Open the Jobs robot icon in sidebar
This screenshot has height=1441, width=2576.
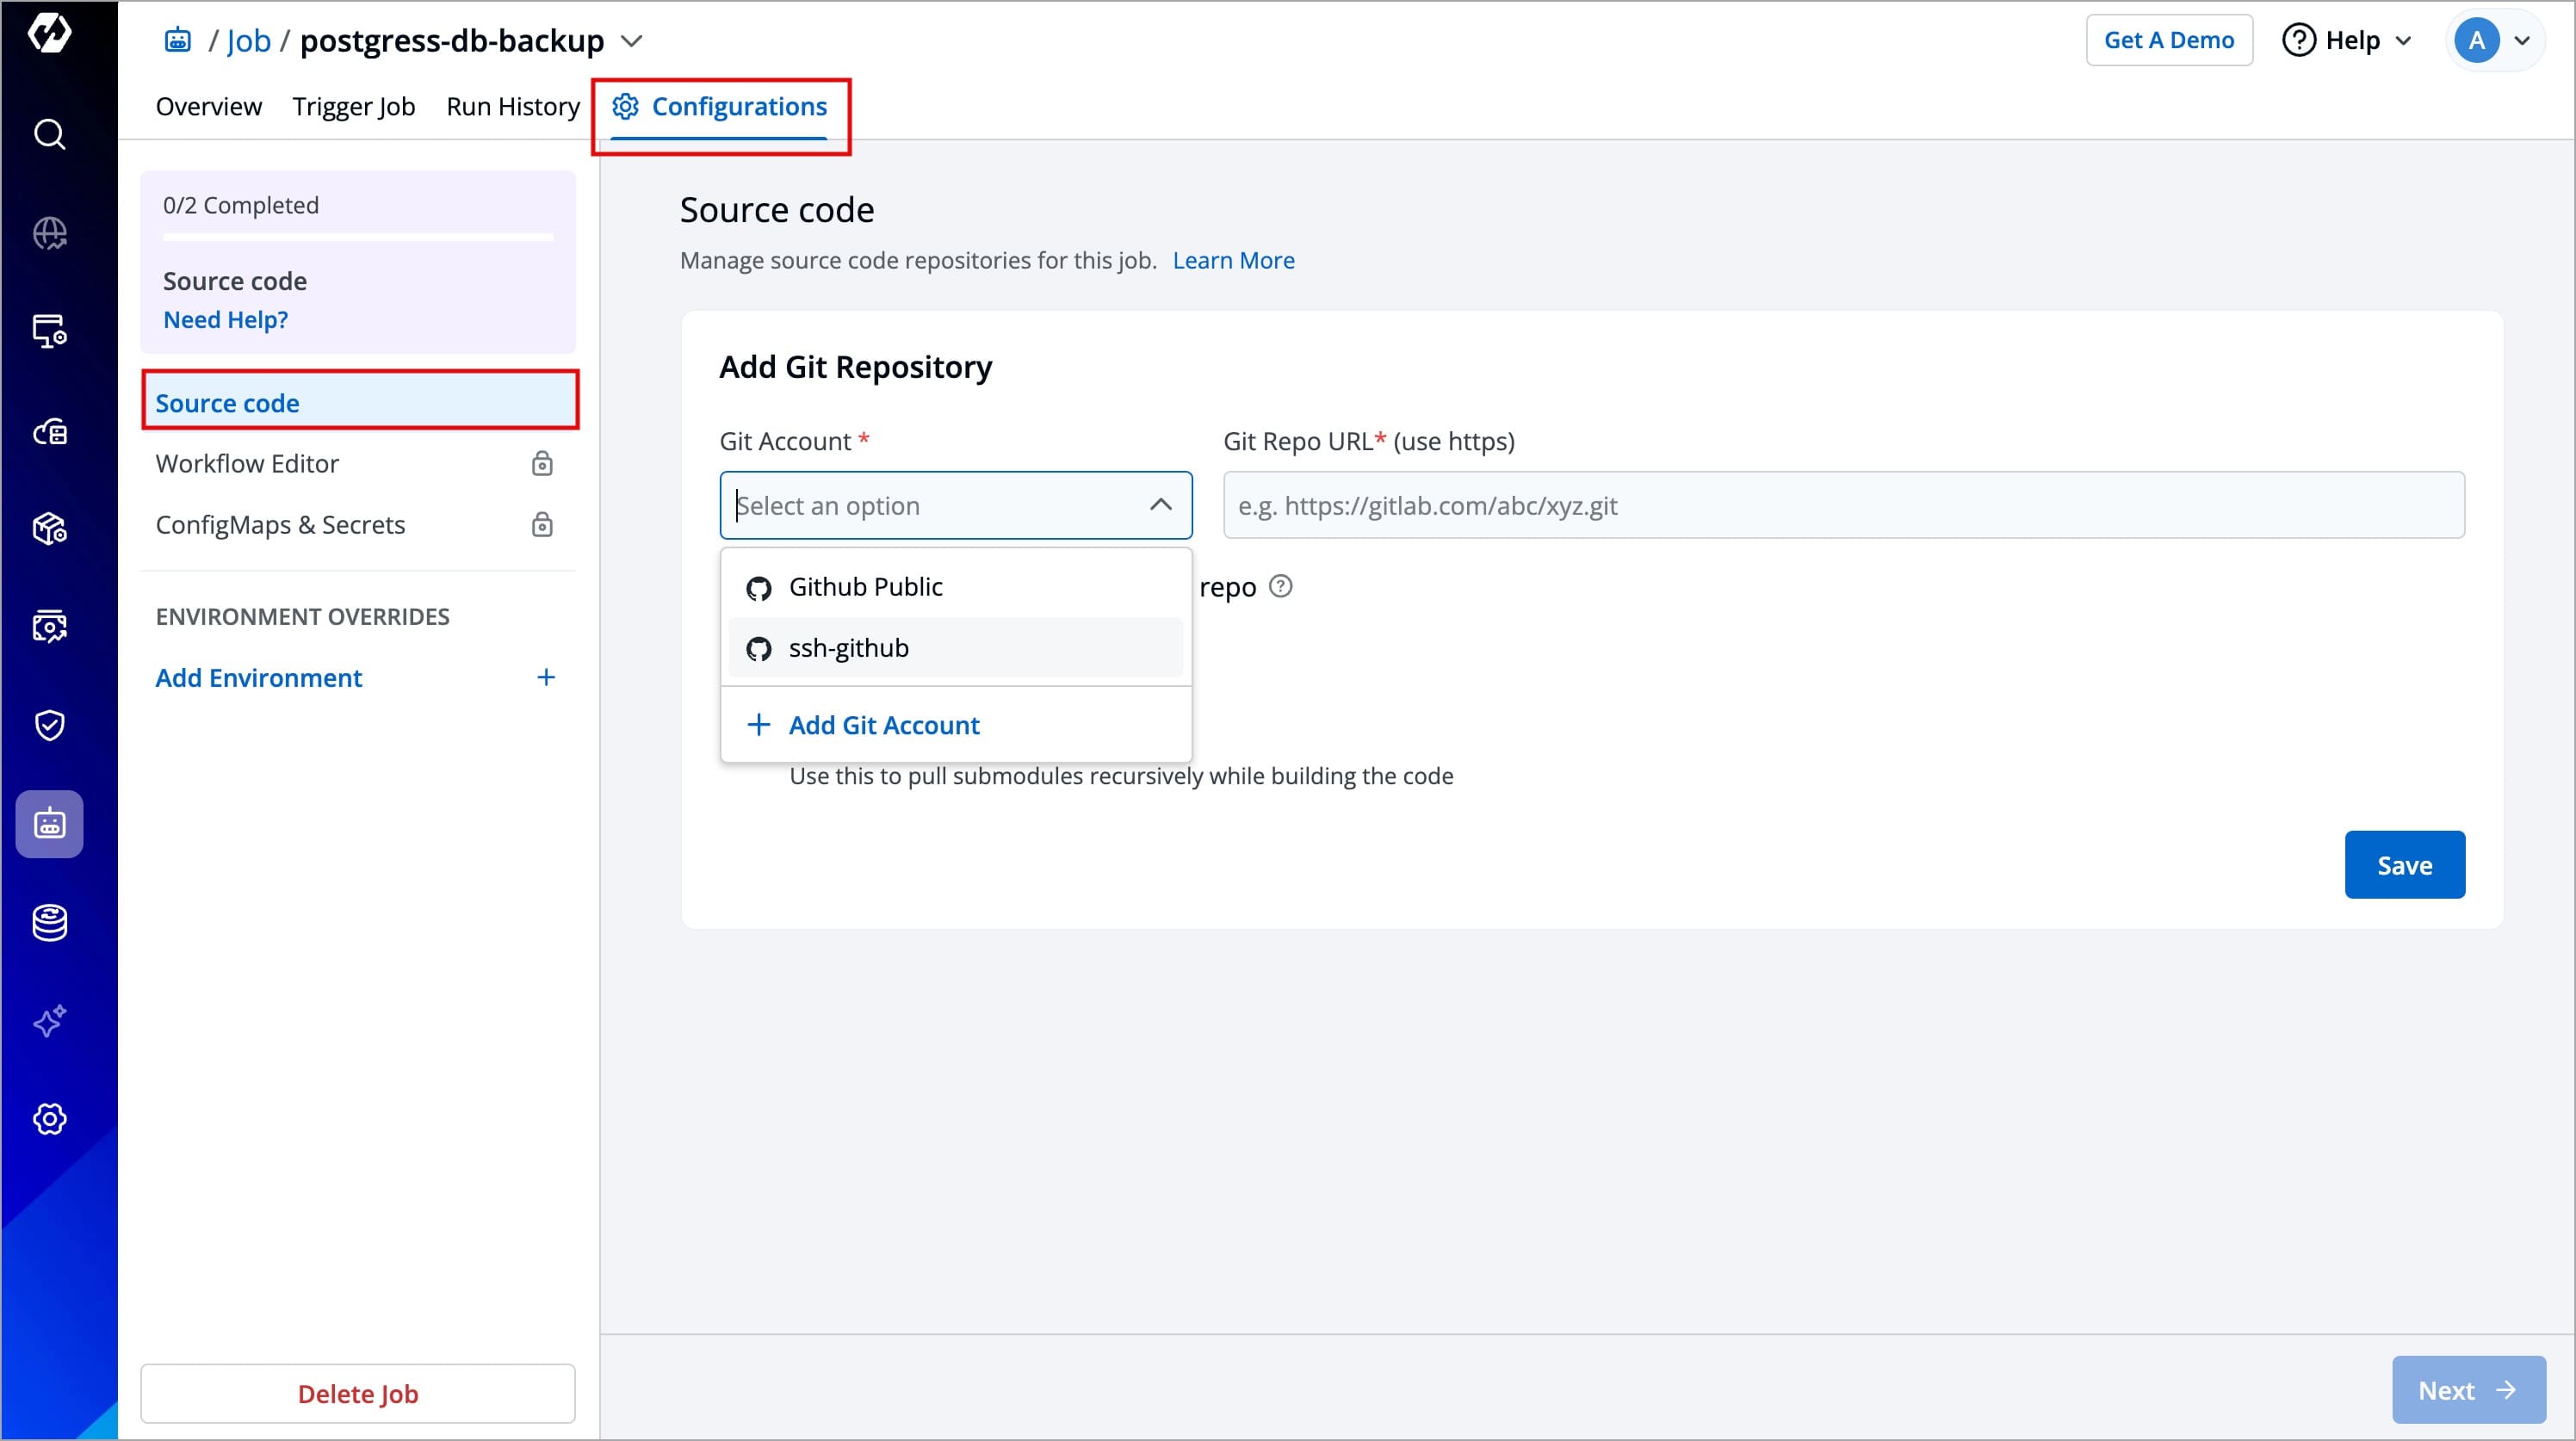tap(49, 824)
